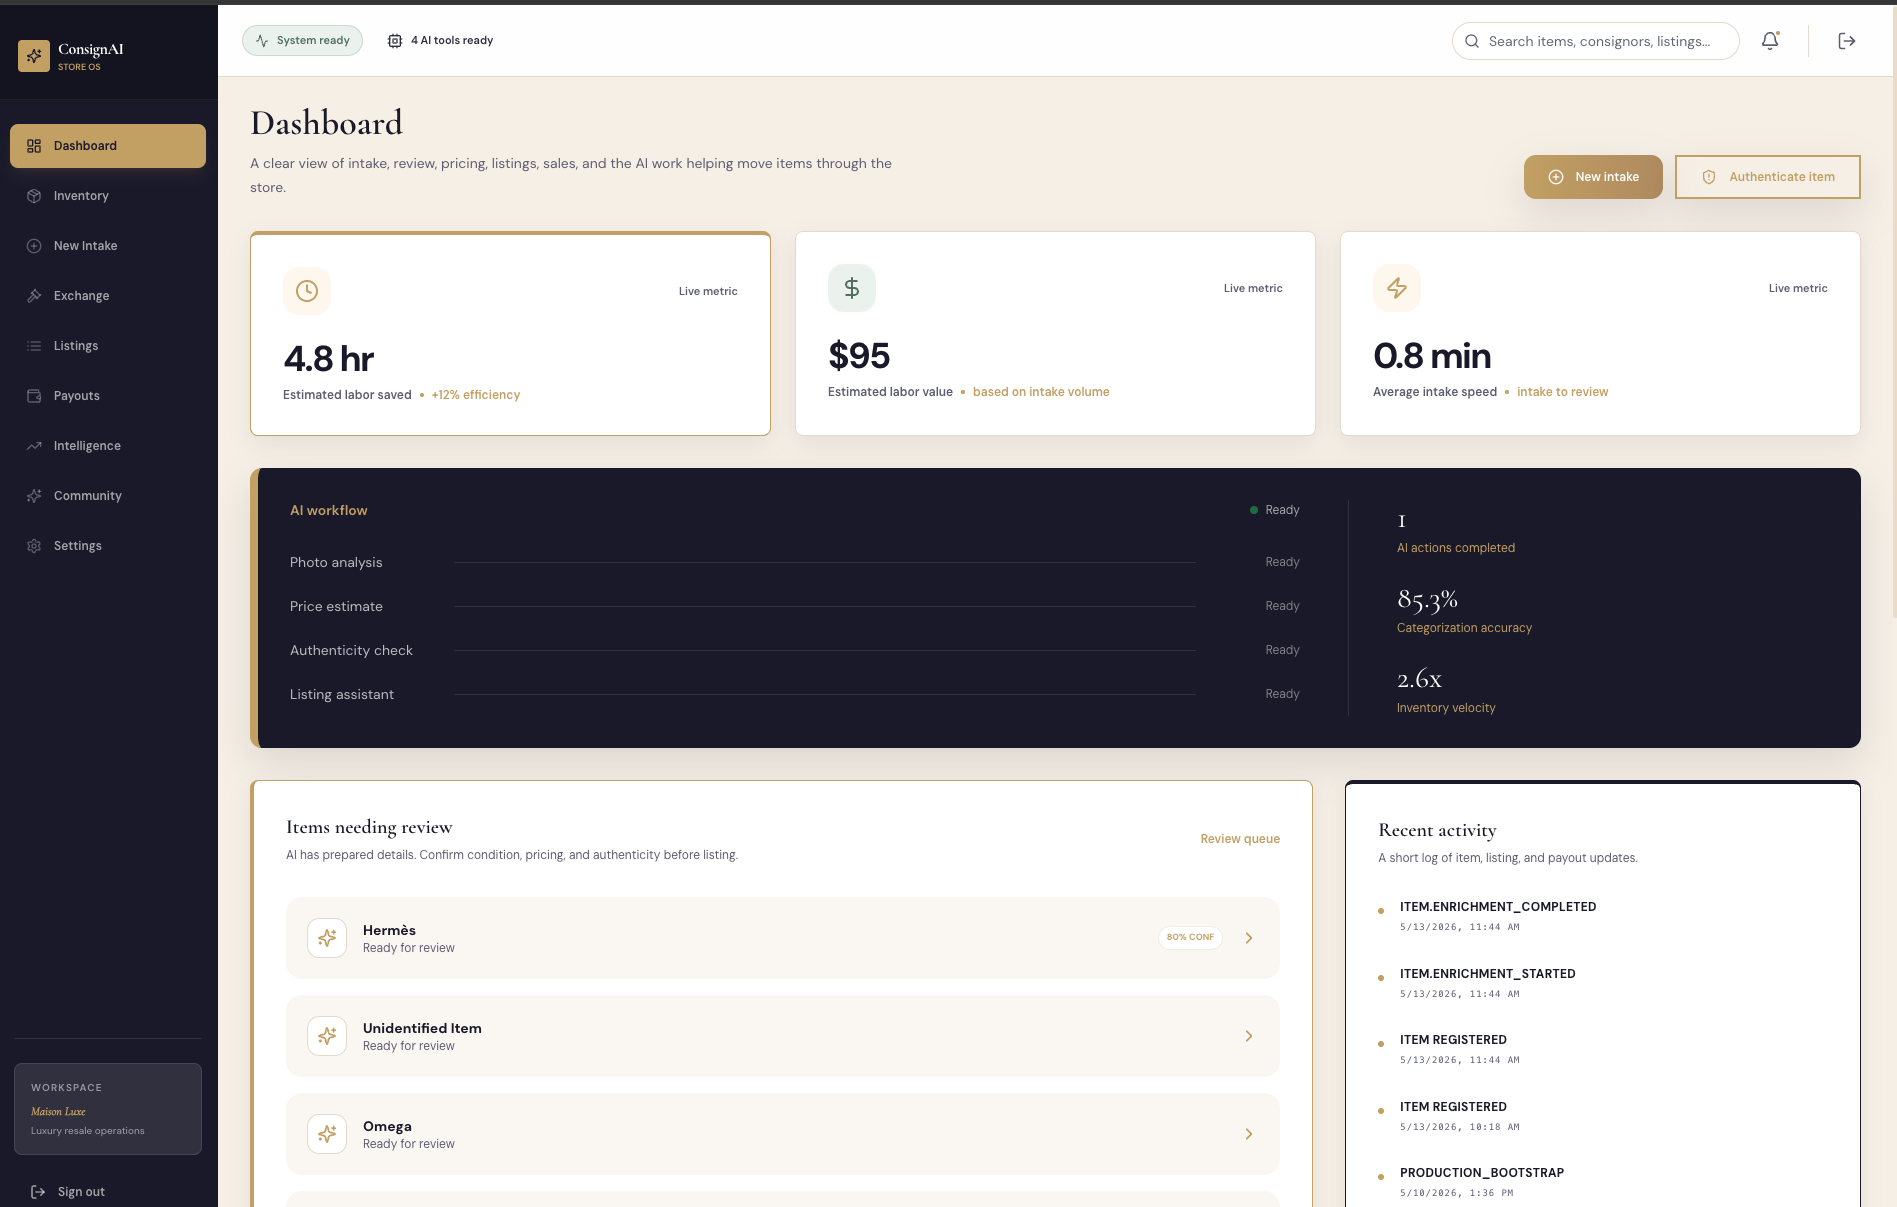Click the Photo analysis workflow row
The height and width of the screenshot is (1207, 1897).
[x=795, y=562]
